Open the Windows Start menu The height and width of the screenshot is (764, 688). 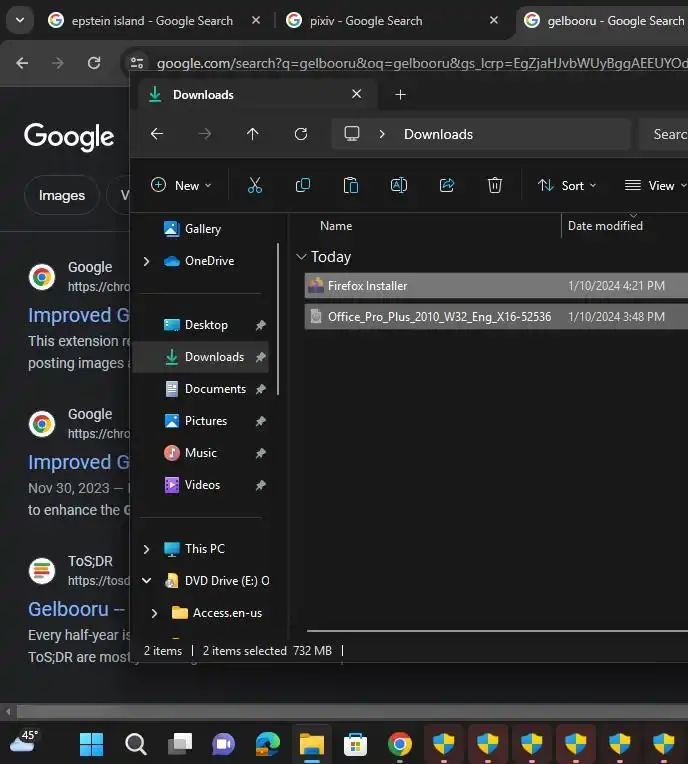(91, 744)
